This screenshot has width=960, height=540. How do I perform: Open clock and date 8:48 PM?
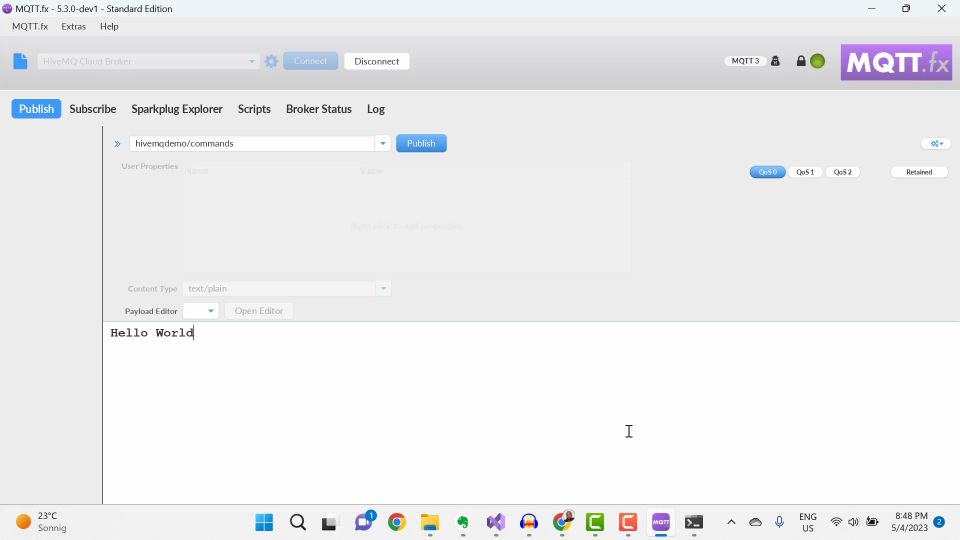pos(911,522)
